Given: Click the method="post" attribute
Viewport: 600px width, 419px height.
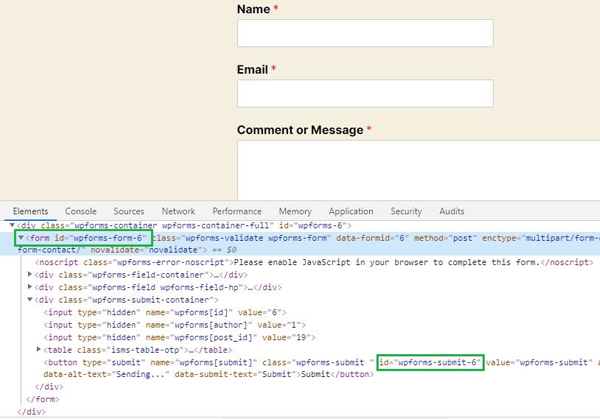Looking at the screenshot, I should pos(445,238).
